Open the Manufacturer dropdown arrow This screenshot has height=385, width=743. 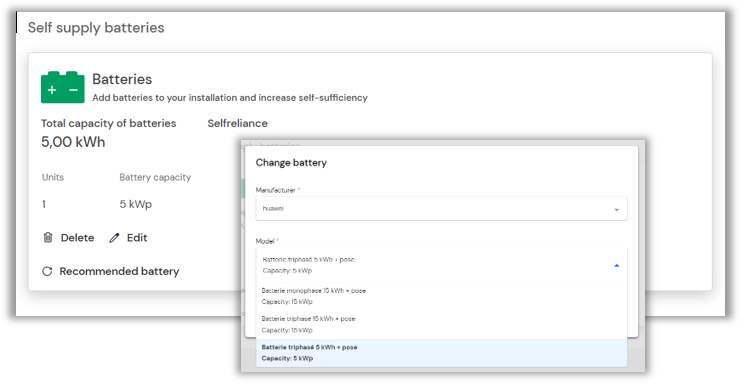[616, 209]
